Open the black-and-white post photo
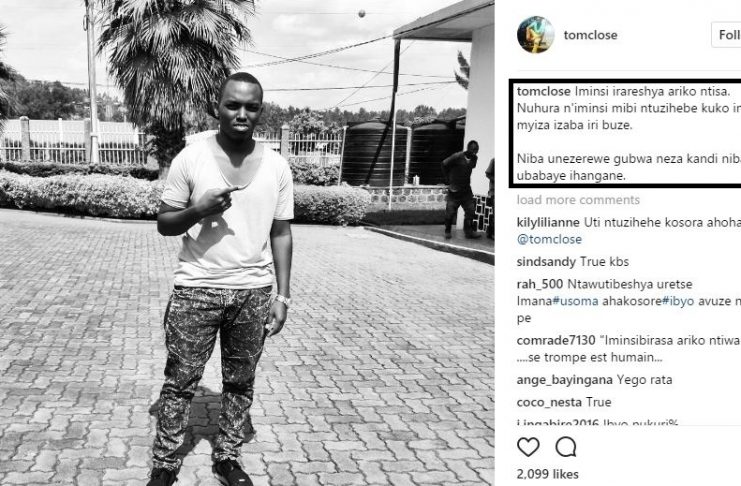 [x=247, y=243]
